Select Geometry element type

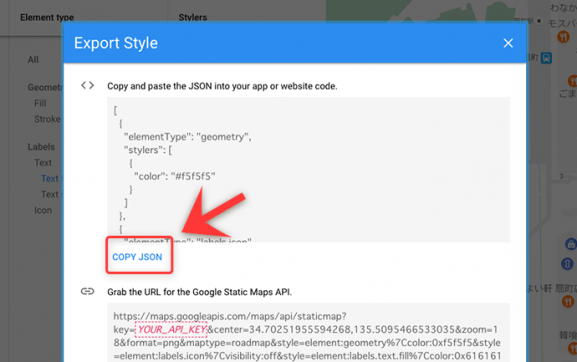[45, 88]
